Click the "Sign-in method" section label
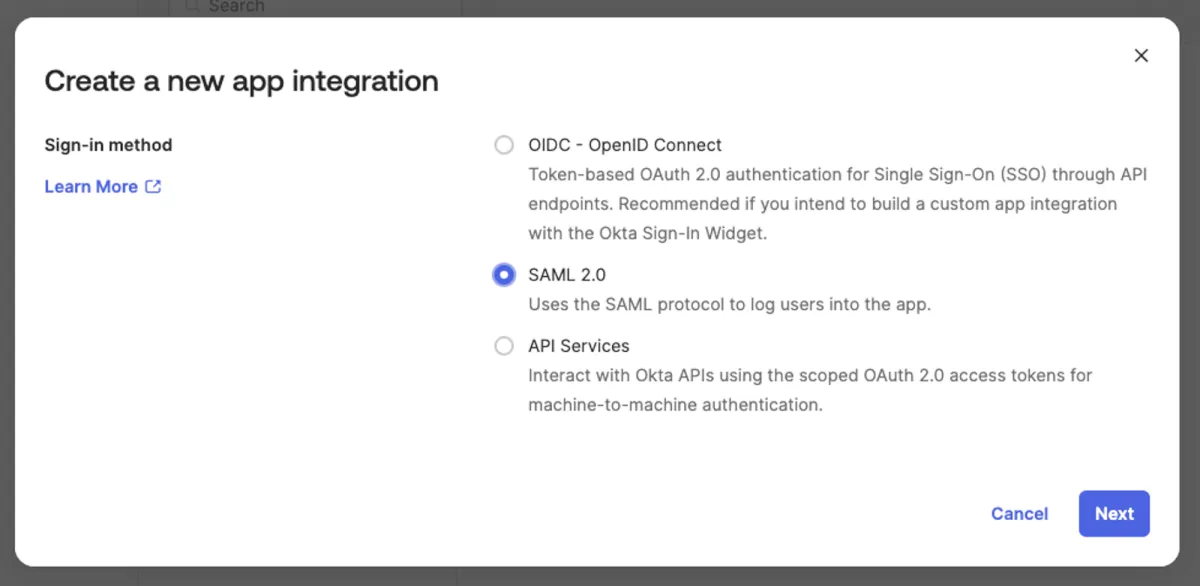The width and height of the screenshot is (1200, 586). coord(108,145)
